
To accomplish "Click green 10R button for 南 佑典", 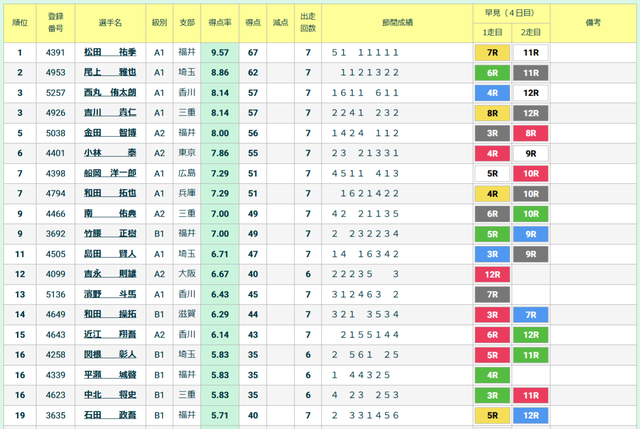I will 531,214.
